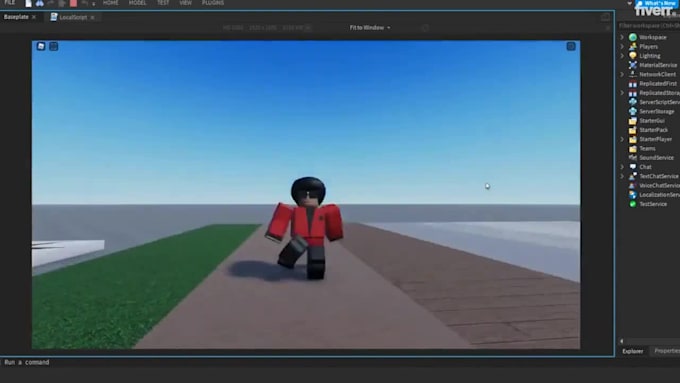Expand the Workspace tree node
This screenshot has width=680, height=383.
tap(622, 37)
